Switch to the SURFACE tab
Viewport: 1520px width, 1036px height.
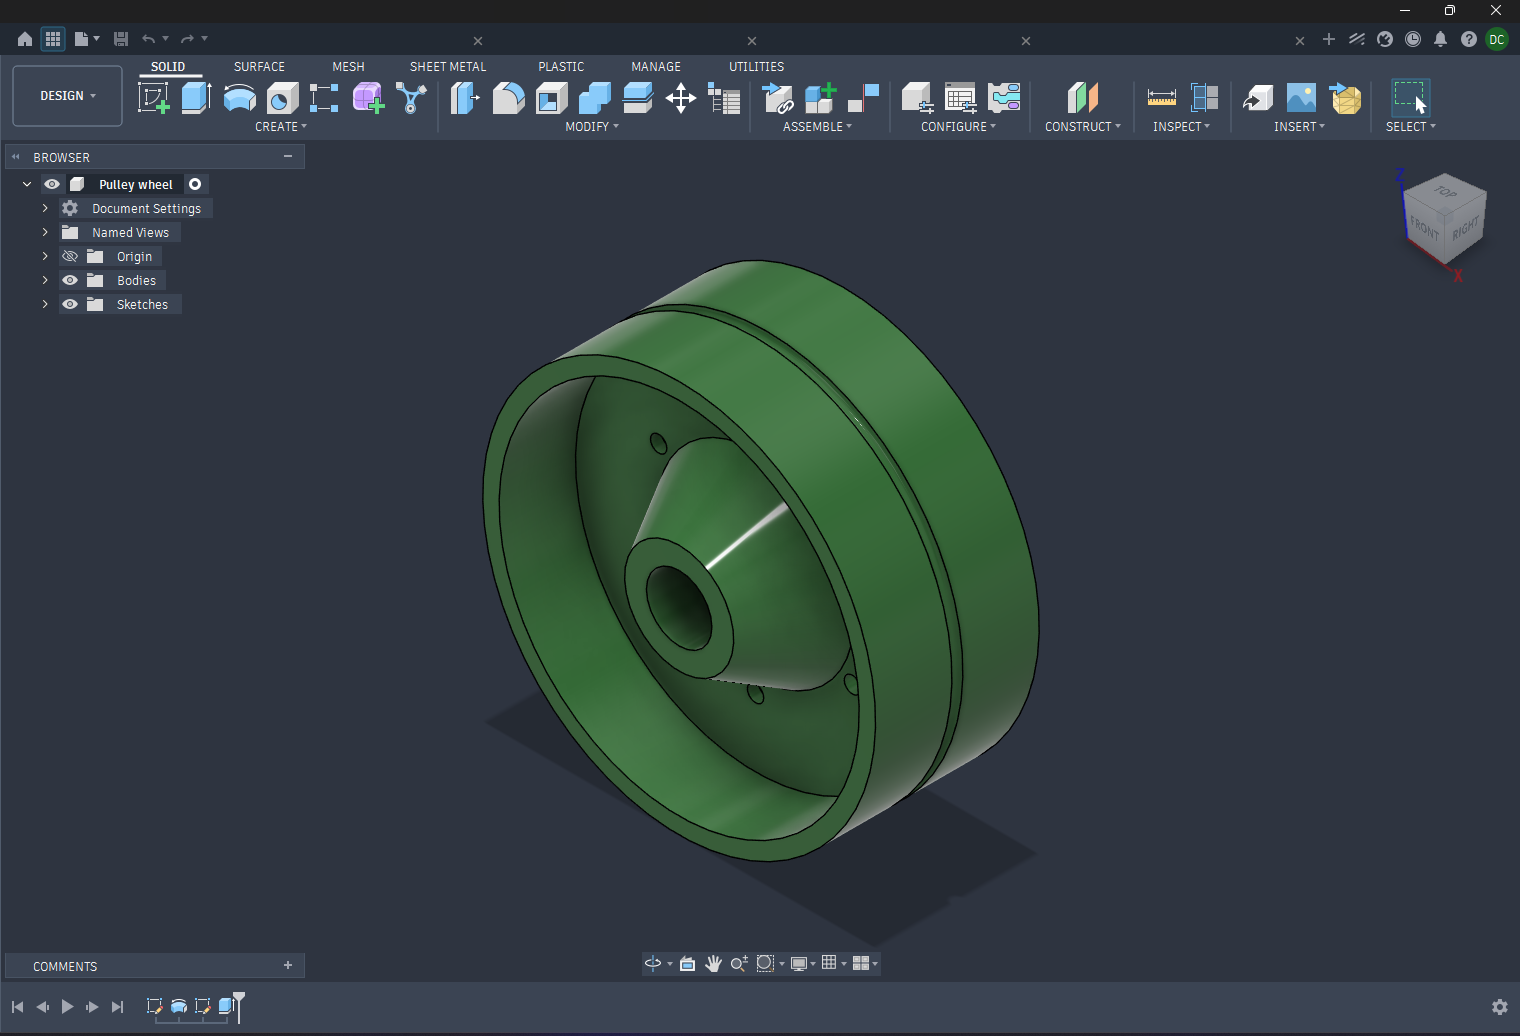(x=259, y=67)
